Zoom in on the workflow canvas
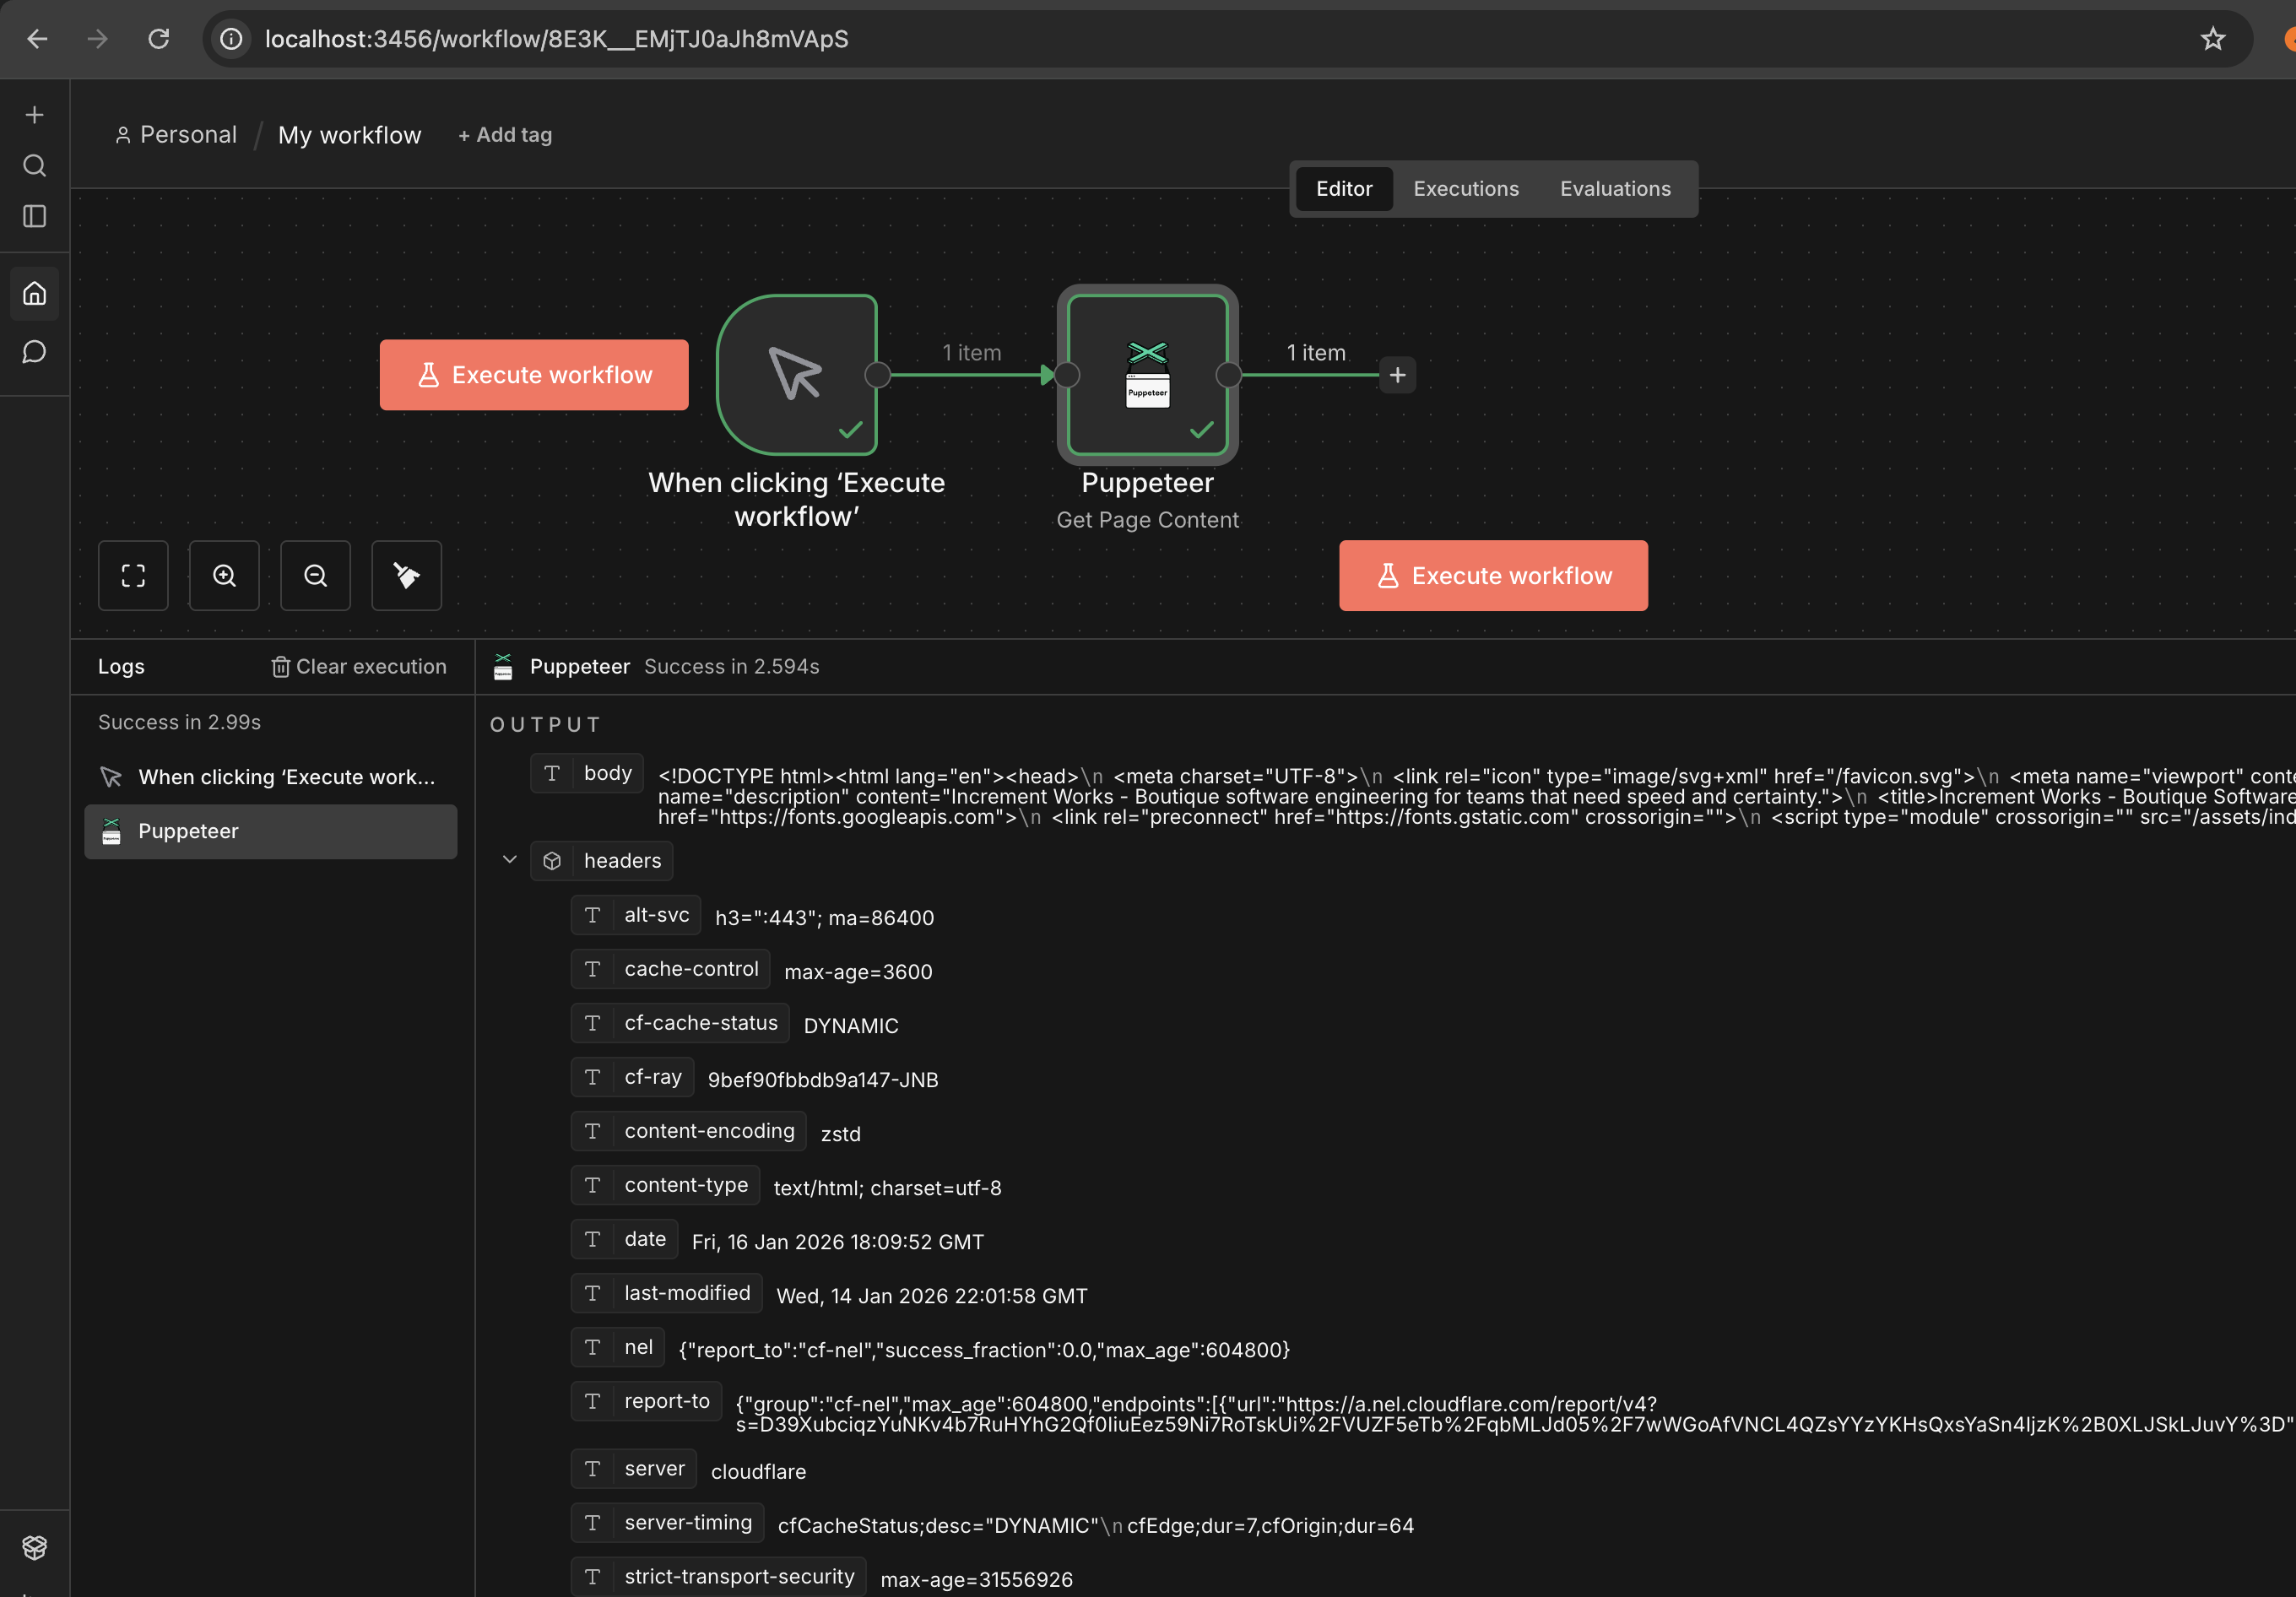Screen dimensions: 2296x1597 [x=224, y=576]
